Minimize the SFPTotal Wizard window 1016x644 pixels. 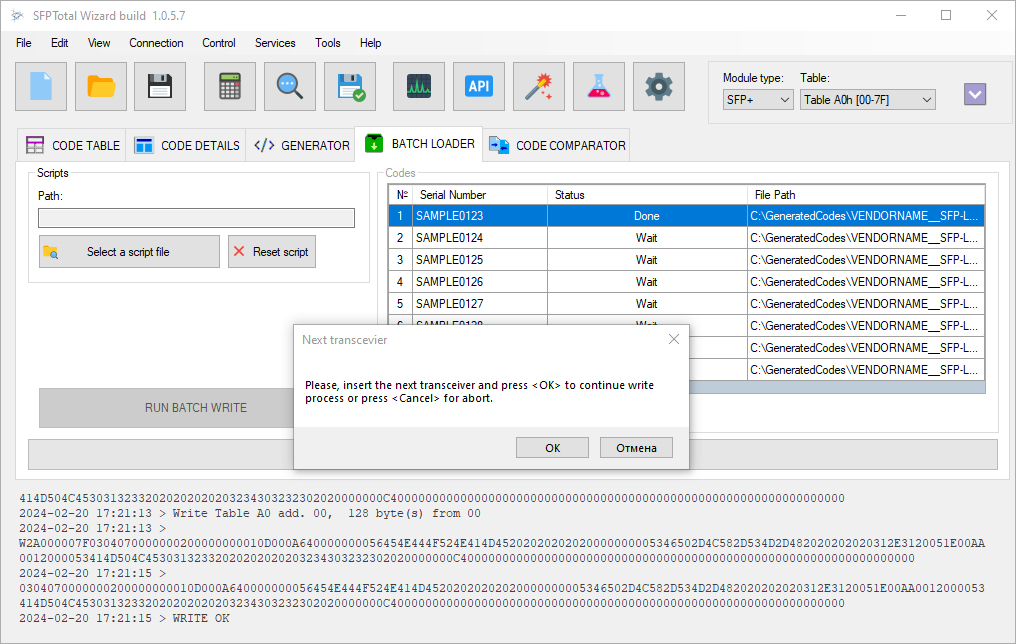pos(901,16)
